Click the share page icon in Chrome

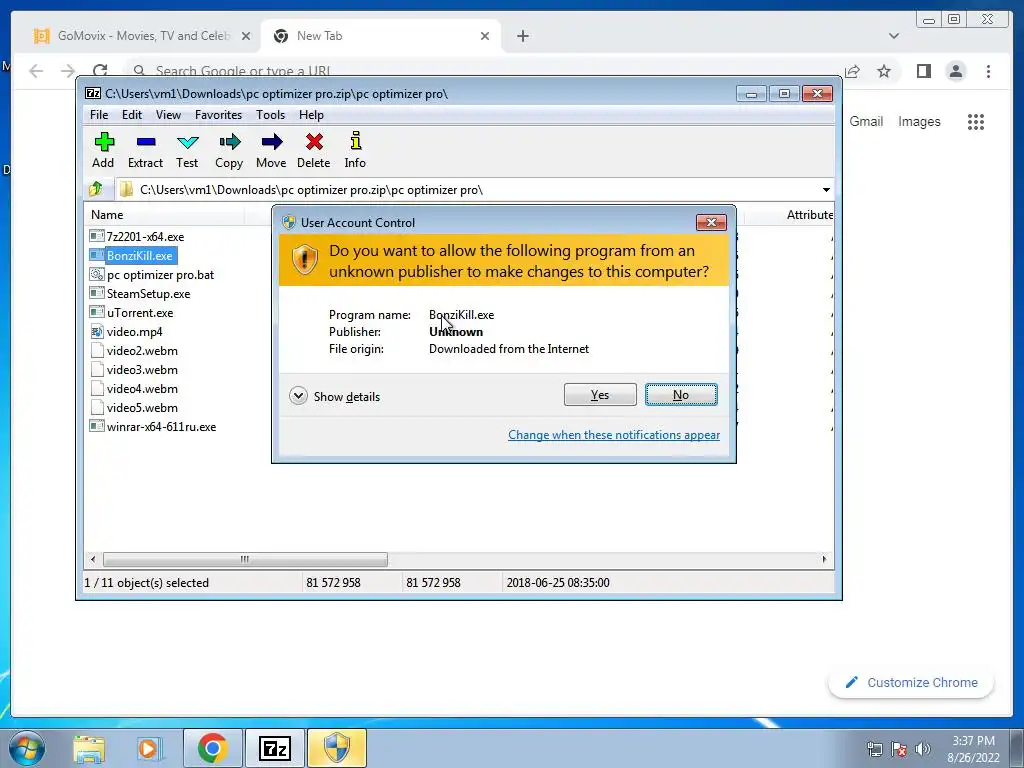coord(852,71)
